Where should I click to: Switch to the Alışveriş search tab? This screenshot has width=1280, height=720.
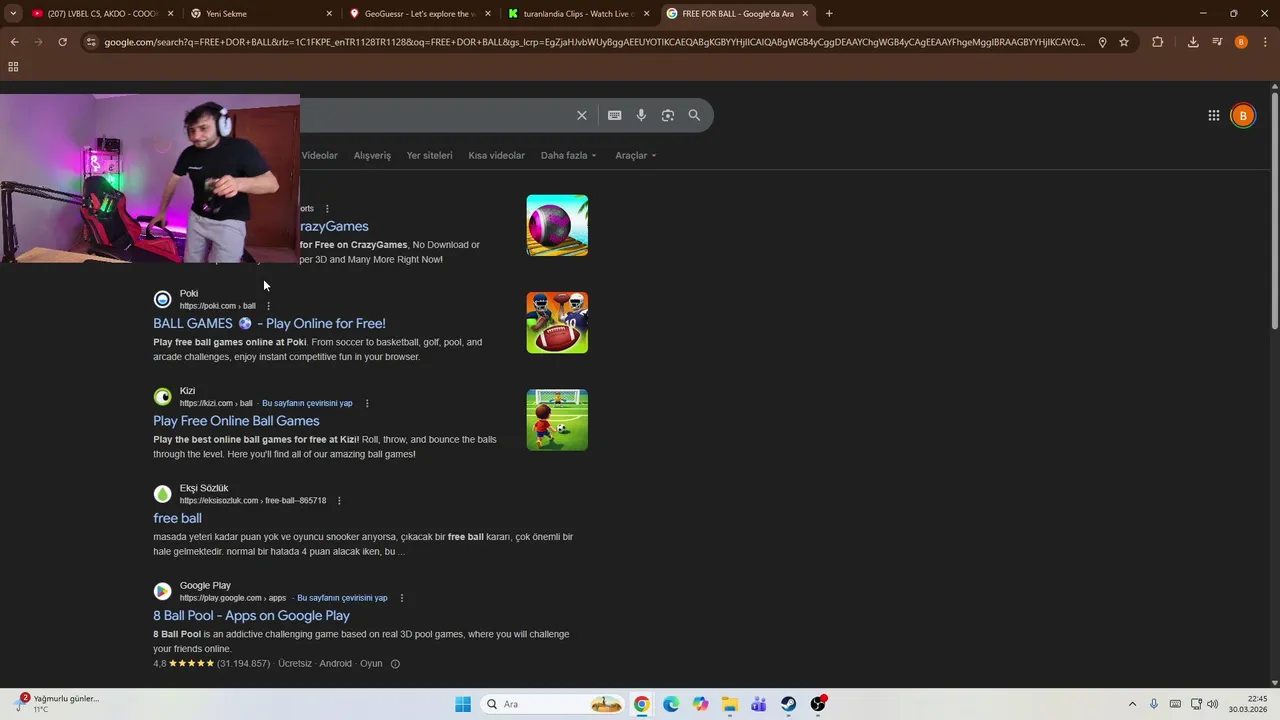[372, 155]
